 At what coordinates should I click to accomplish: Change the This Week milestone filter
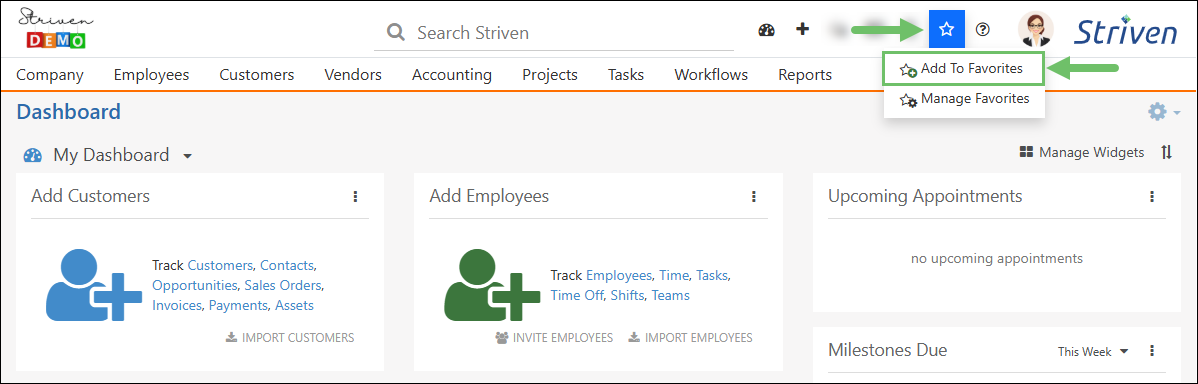1093,352
